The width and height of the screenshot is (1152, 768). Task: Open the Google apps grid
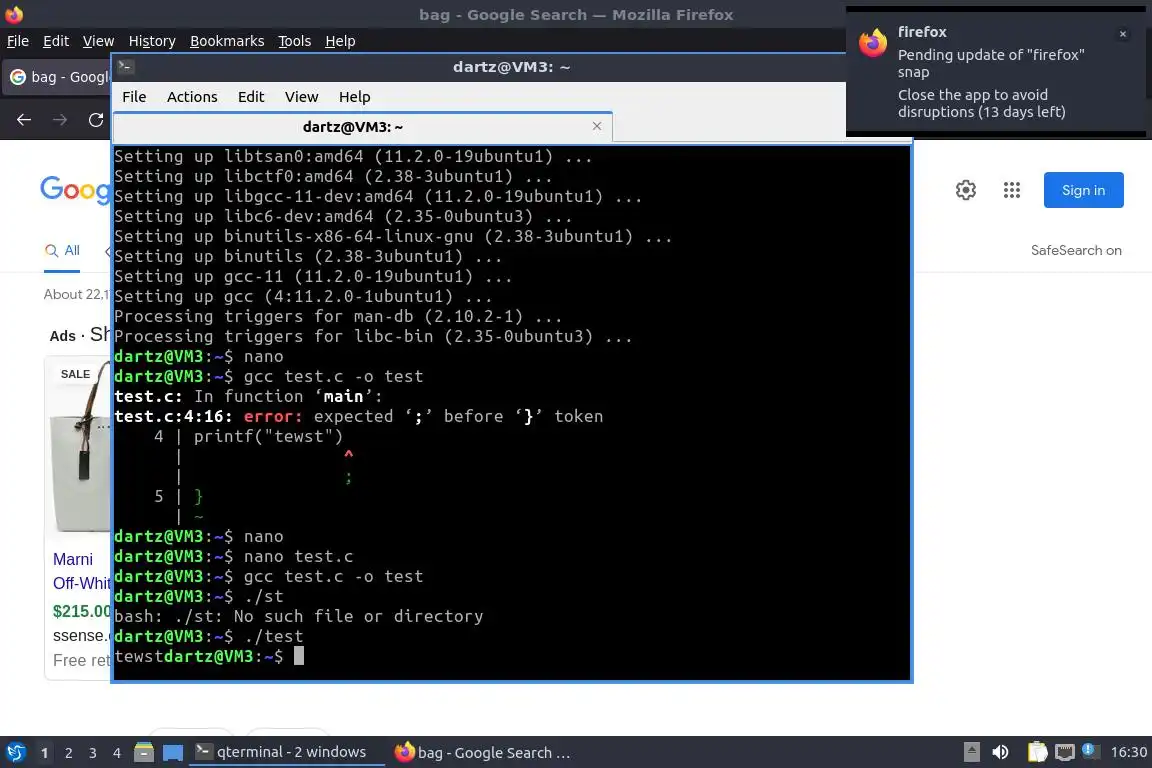click(1012, 190)
